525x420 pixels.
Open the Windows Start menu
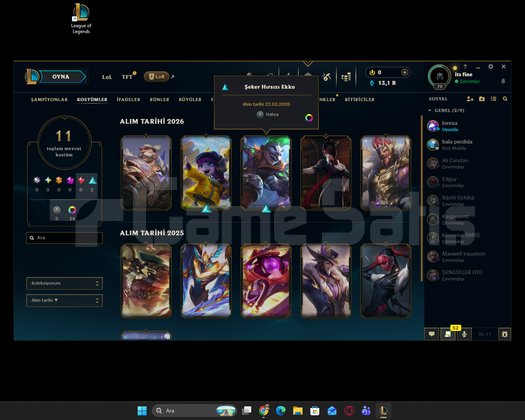142,411
